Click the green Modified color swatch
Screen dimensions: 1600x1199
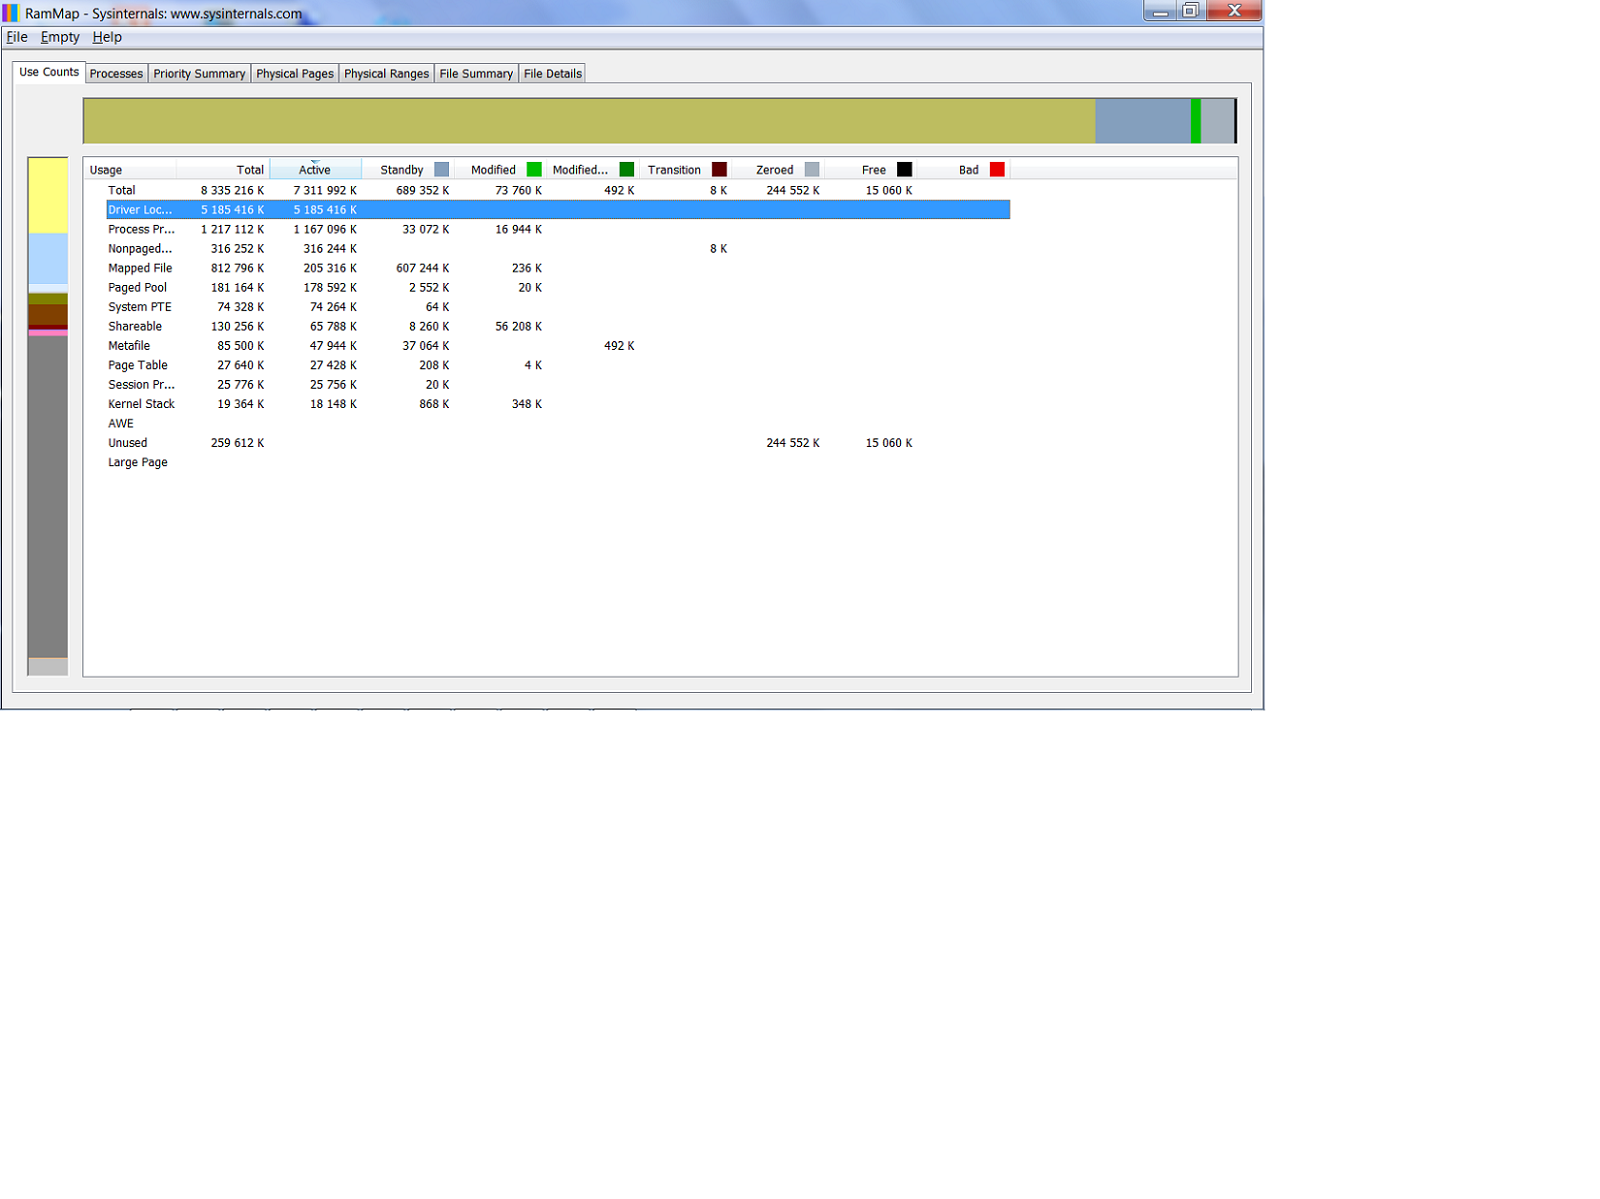click(534, 170)
